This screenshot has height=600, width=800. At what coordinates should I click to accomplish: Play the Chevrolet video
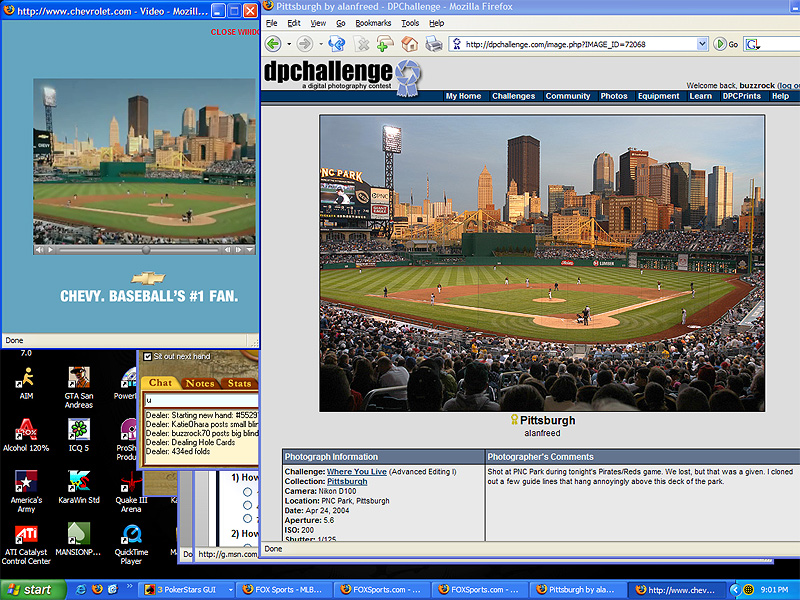tap(50, 249)
